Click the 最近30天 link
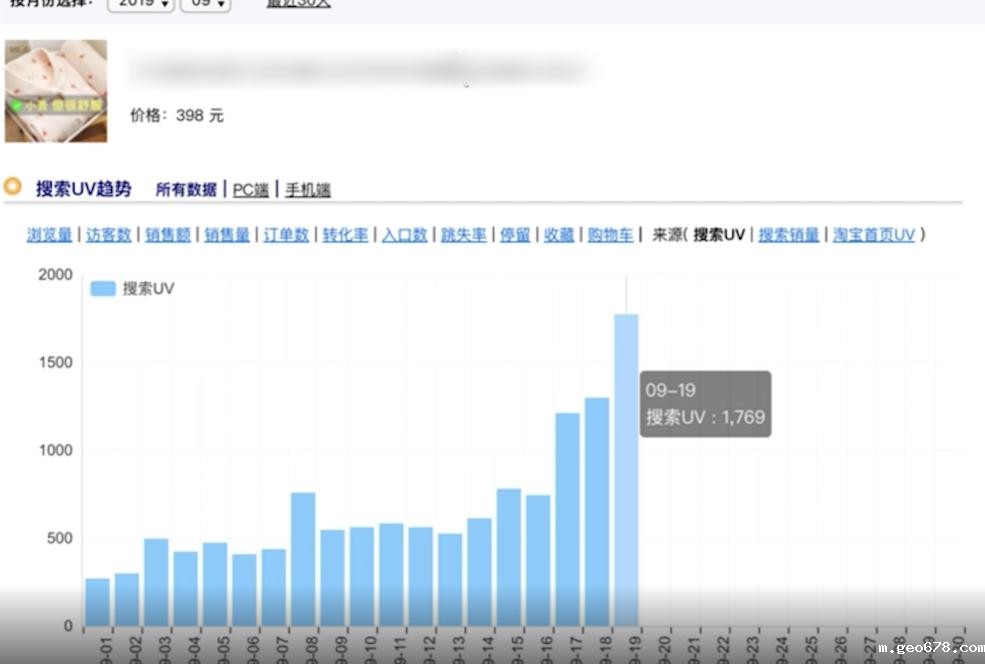Image resolution: width=985 pixels, height=664 pixels. (297, 4)
